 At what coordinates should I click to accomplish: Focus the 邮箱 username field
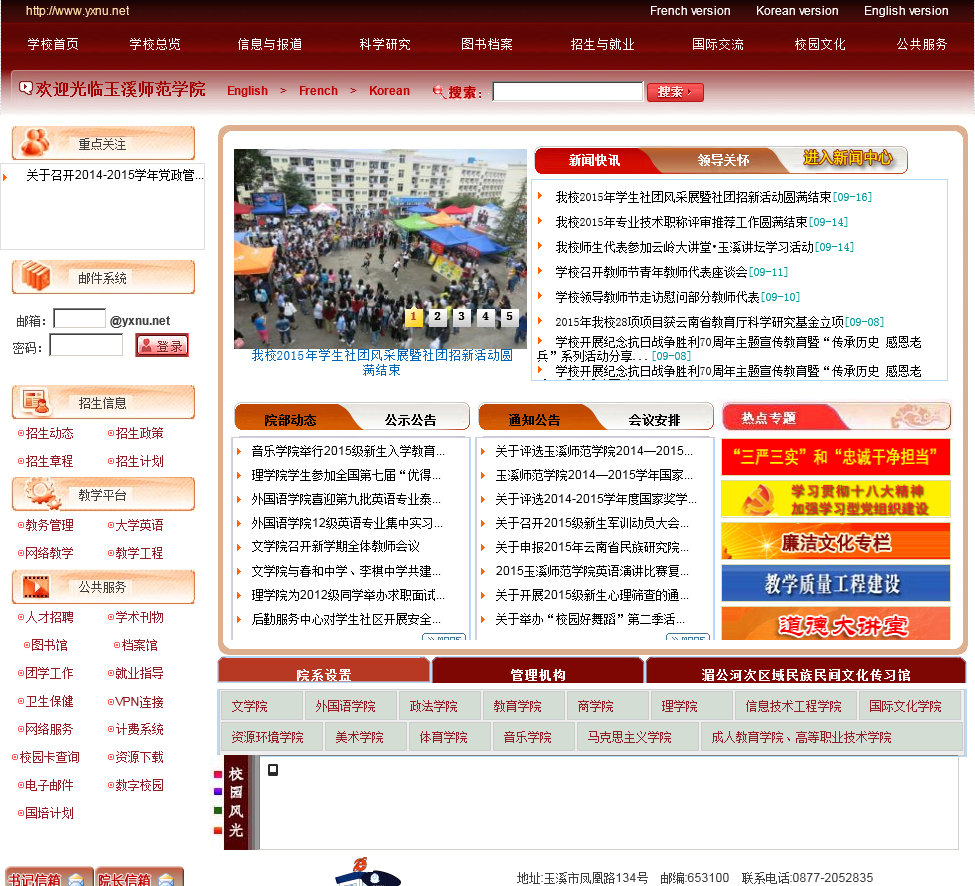pos(80,319)
